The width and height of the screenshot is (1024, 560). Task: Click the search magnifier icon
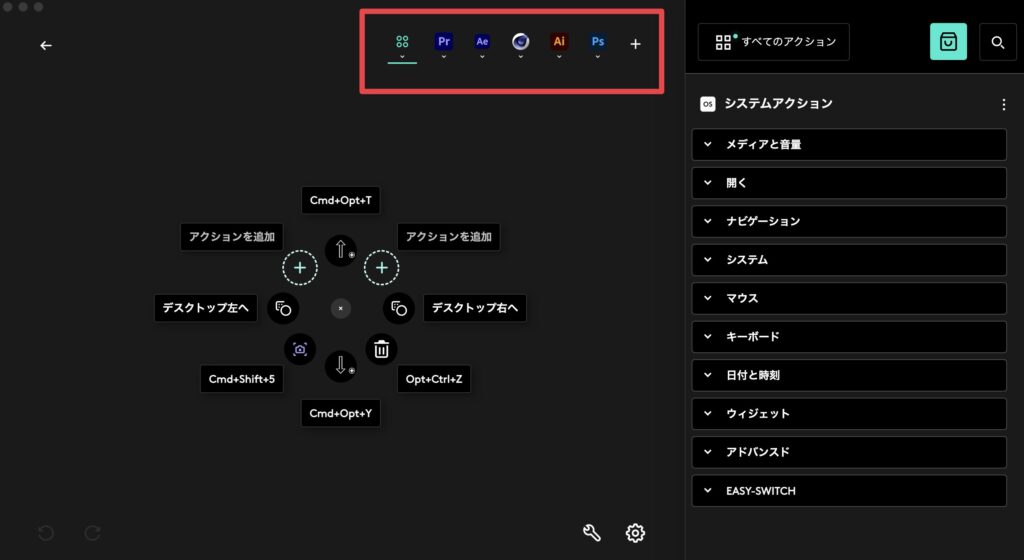click(997, 42)
